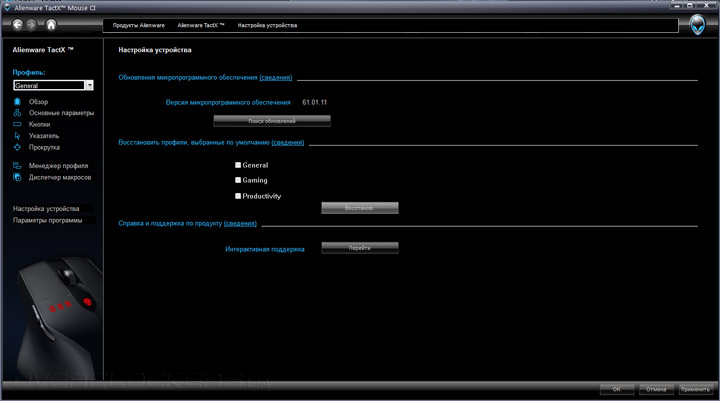Open Диспетчер макросов in the sidebar
The height and width of the screenshot is (401, 720).
[60, 177]
